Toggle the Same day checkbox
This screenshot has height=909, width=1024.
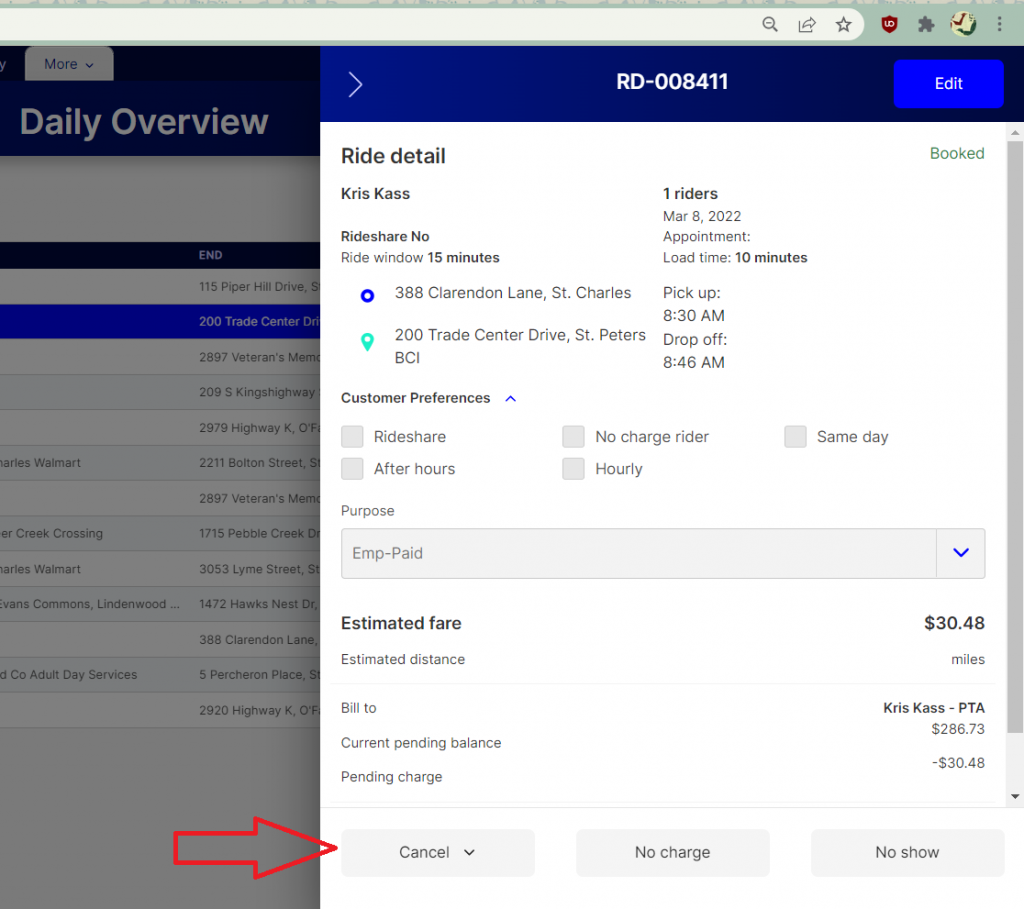(x=795, y=437)
